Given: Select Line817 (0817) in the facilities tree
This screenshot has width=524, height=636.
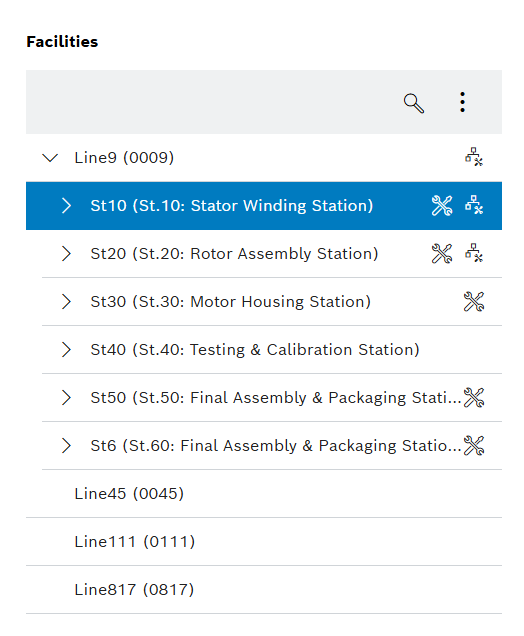Looking at the screenshot, I should [x=264, y=590].
